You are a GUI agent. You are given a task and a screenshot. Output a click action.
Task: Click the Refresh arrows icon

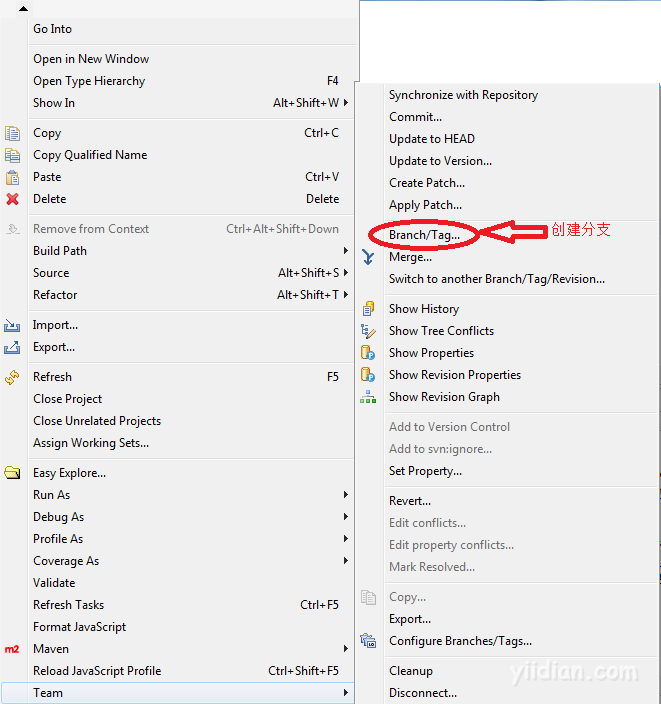point(12,377)
